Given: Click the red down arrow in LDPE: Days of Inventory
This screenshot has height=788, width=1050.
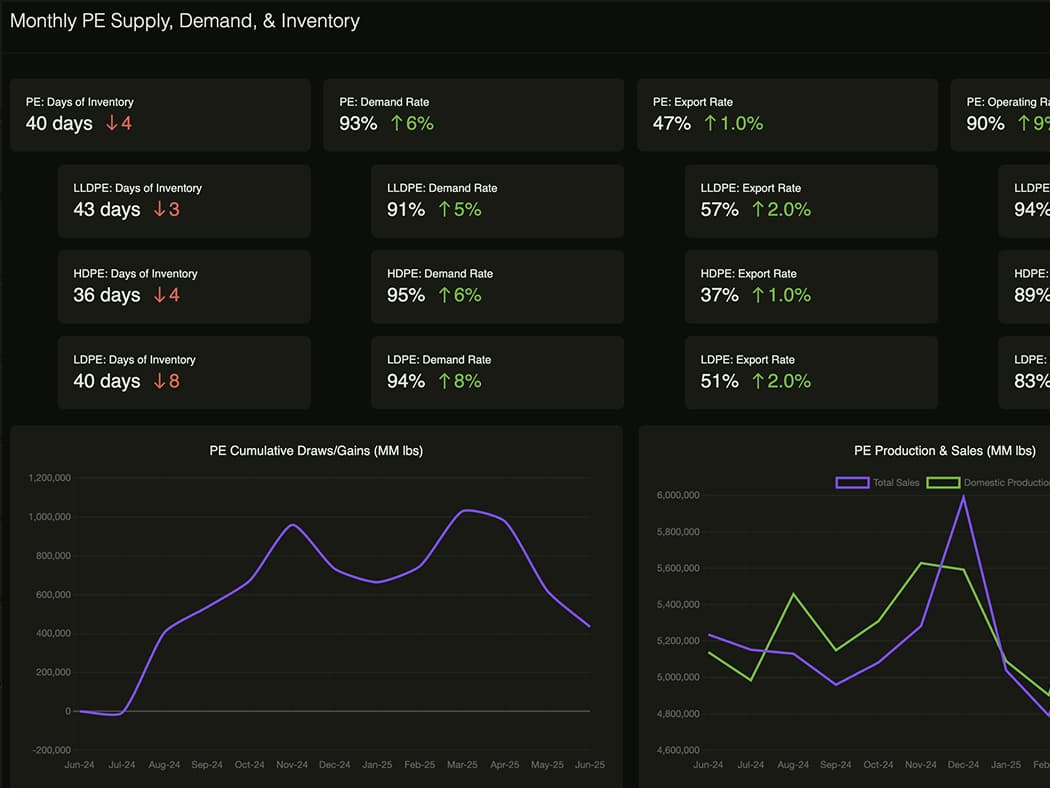Looking at the screenshot, I should (159, 382).
